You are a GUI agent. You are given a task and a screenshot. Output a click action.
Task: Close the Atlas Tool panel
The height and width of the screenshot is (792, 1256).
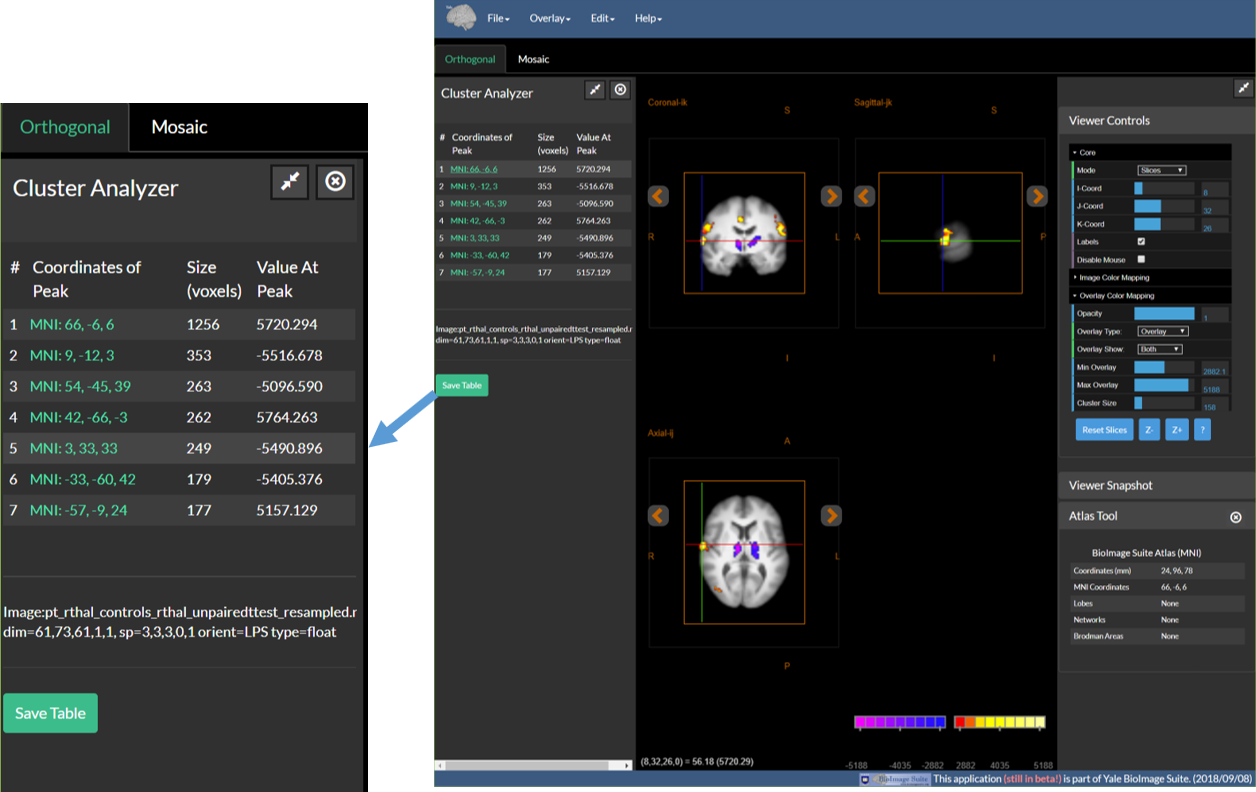click(x=1235, y=517)
